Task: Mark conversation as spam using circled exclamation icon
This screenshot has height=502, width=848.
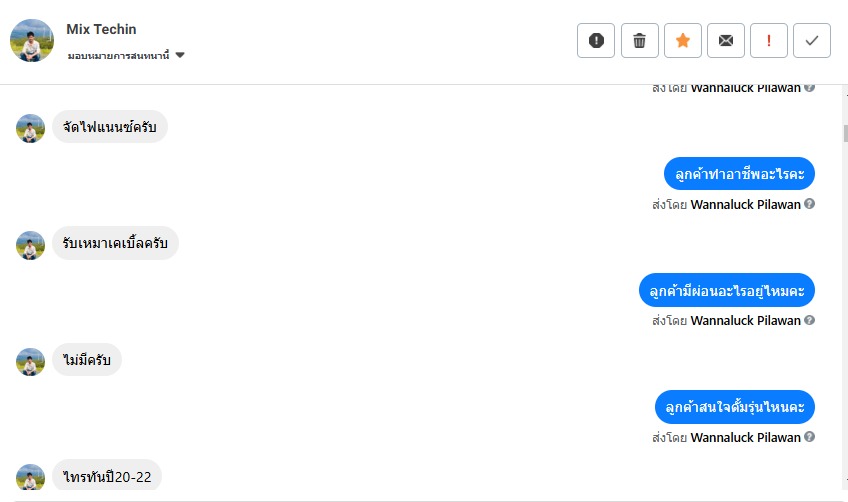Action: (x=596, y=40)
